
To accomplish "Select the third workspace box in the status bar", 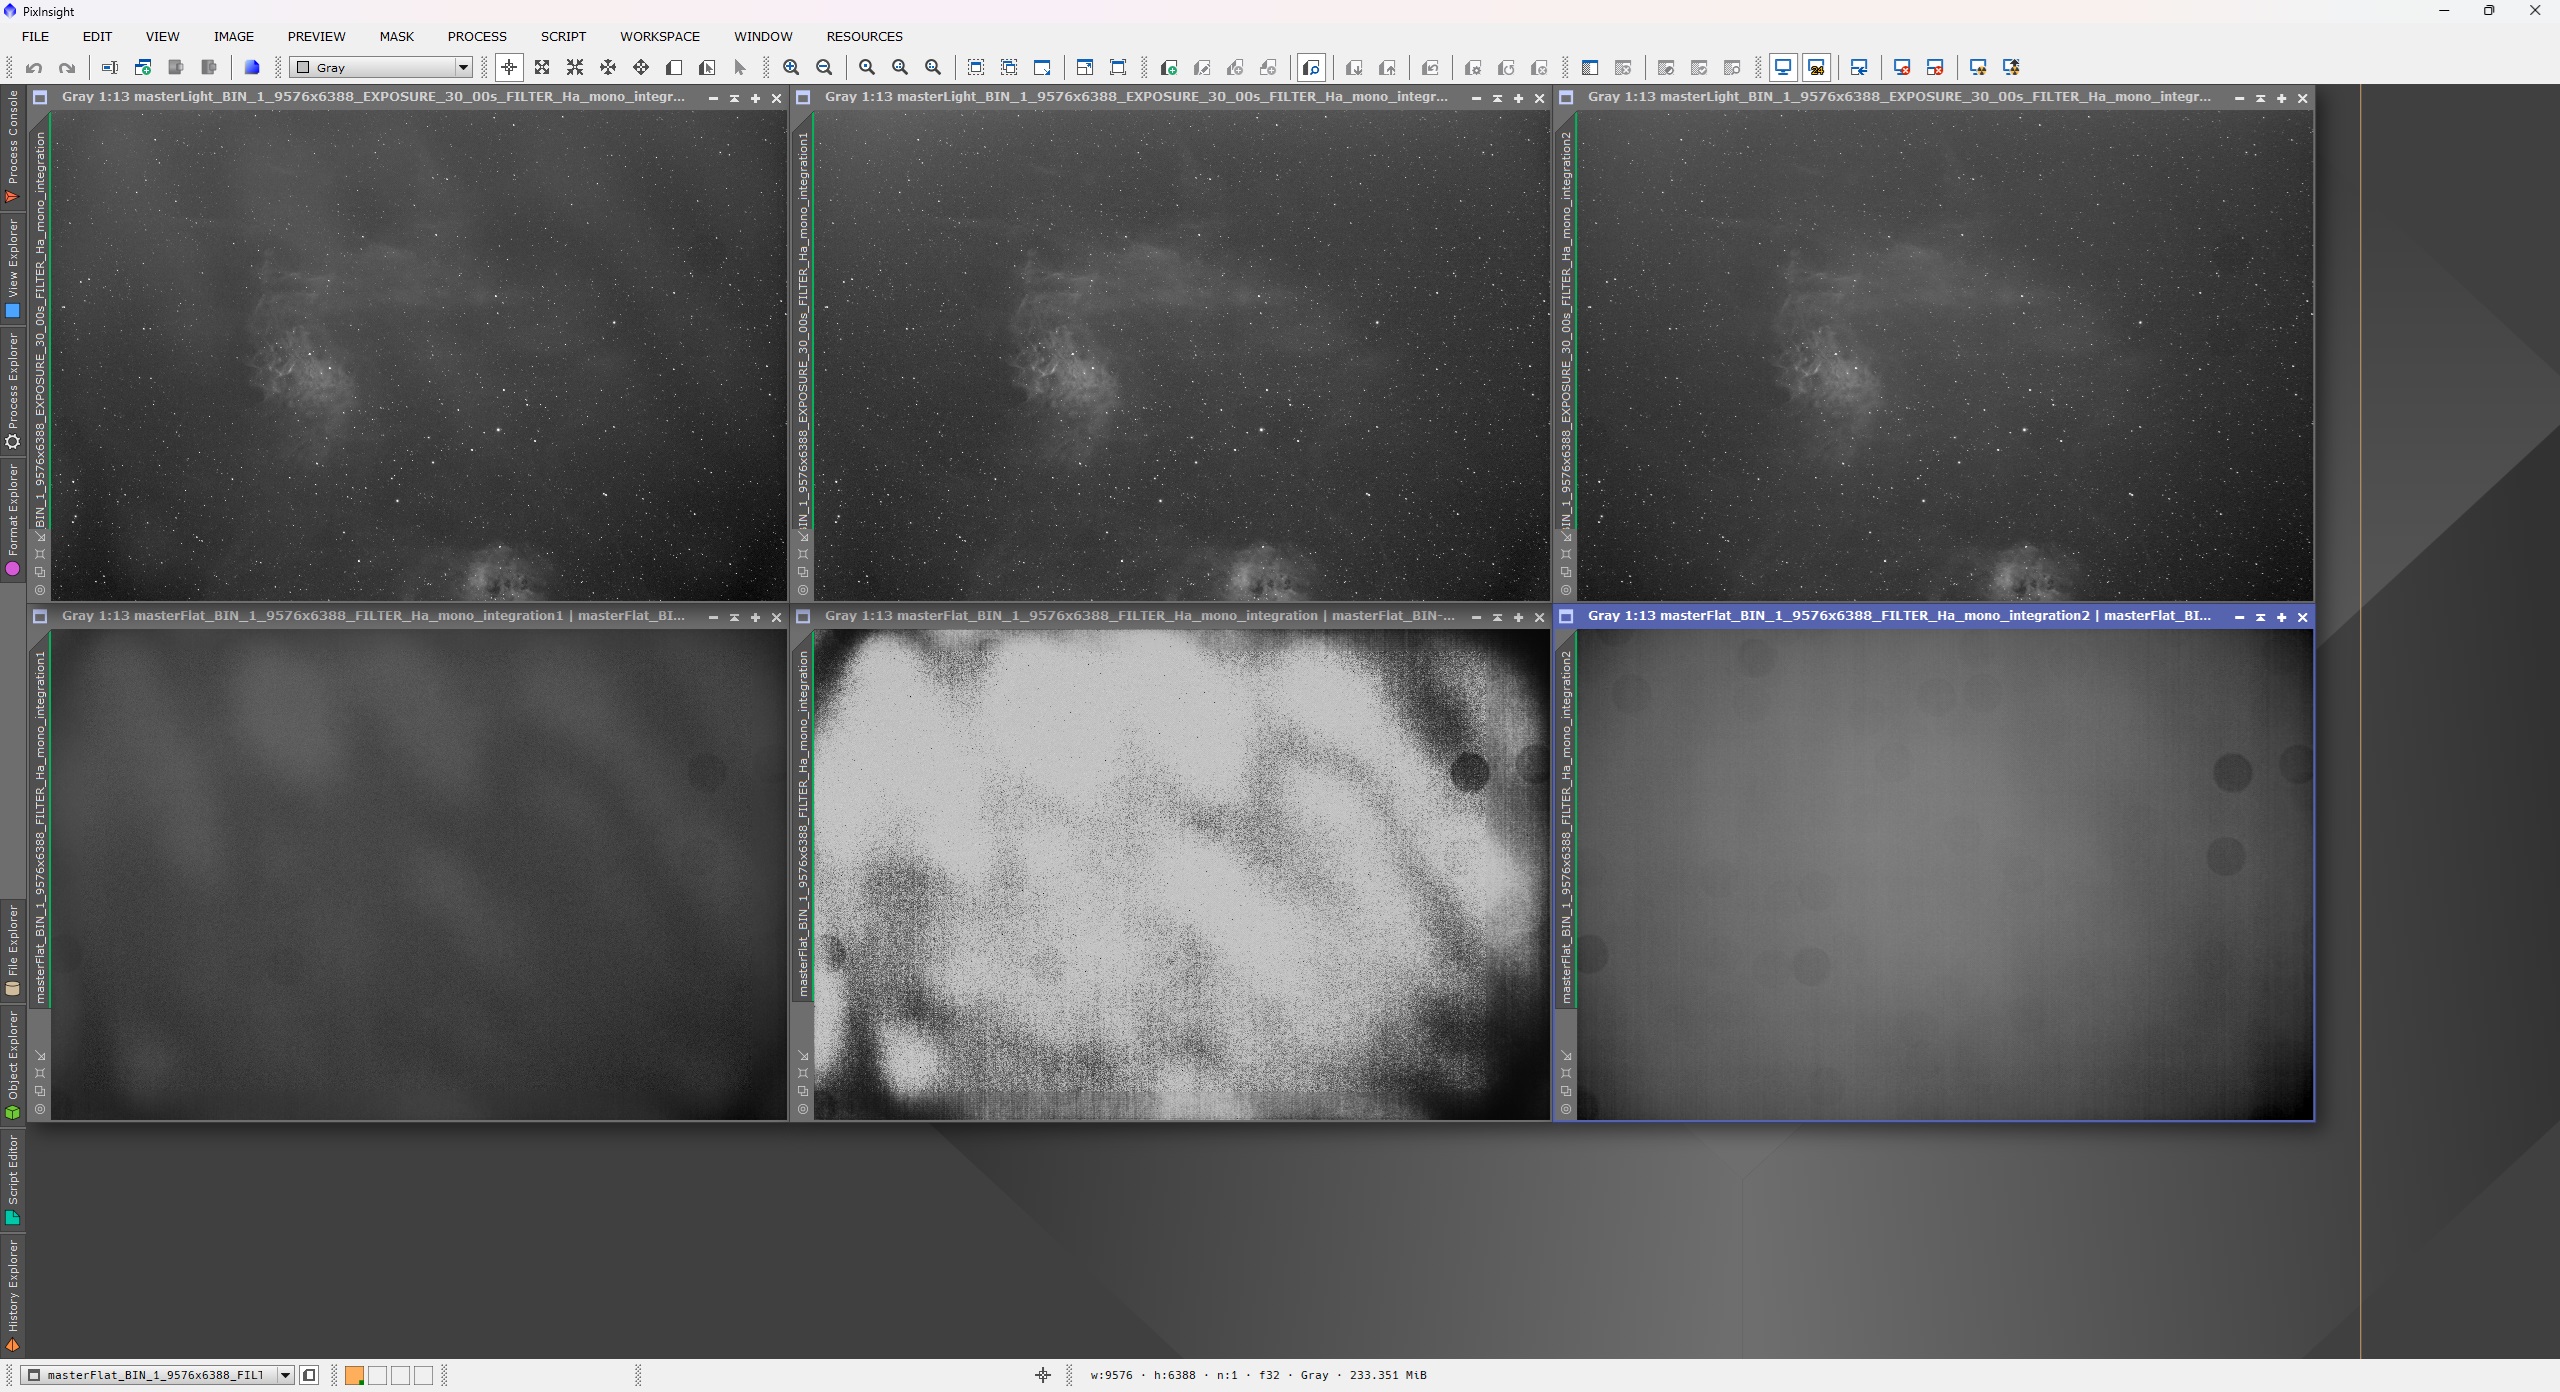I will 400,1376.
